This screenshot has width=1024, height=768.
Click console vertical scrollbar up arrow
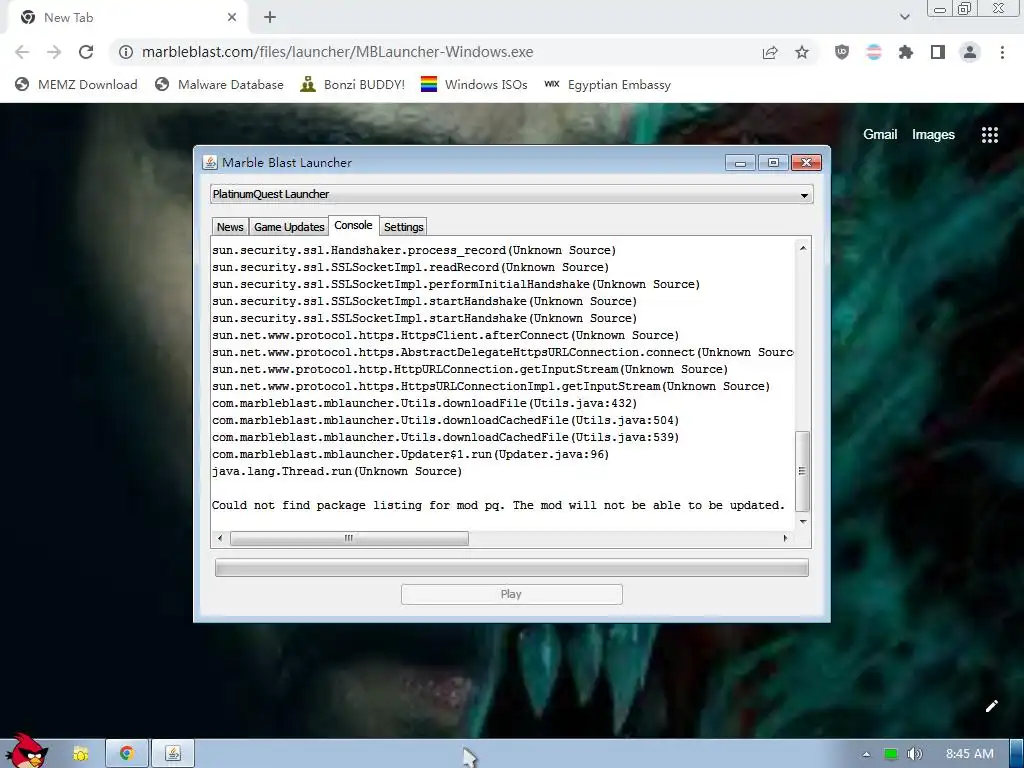[803, 248]
